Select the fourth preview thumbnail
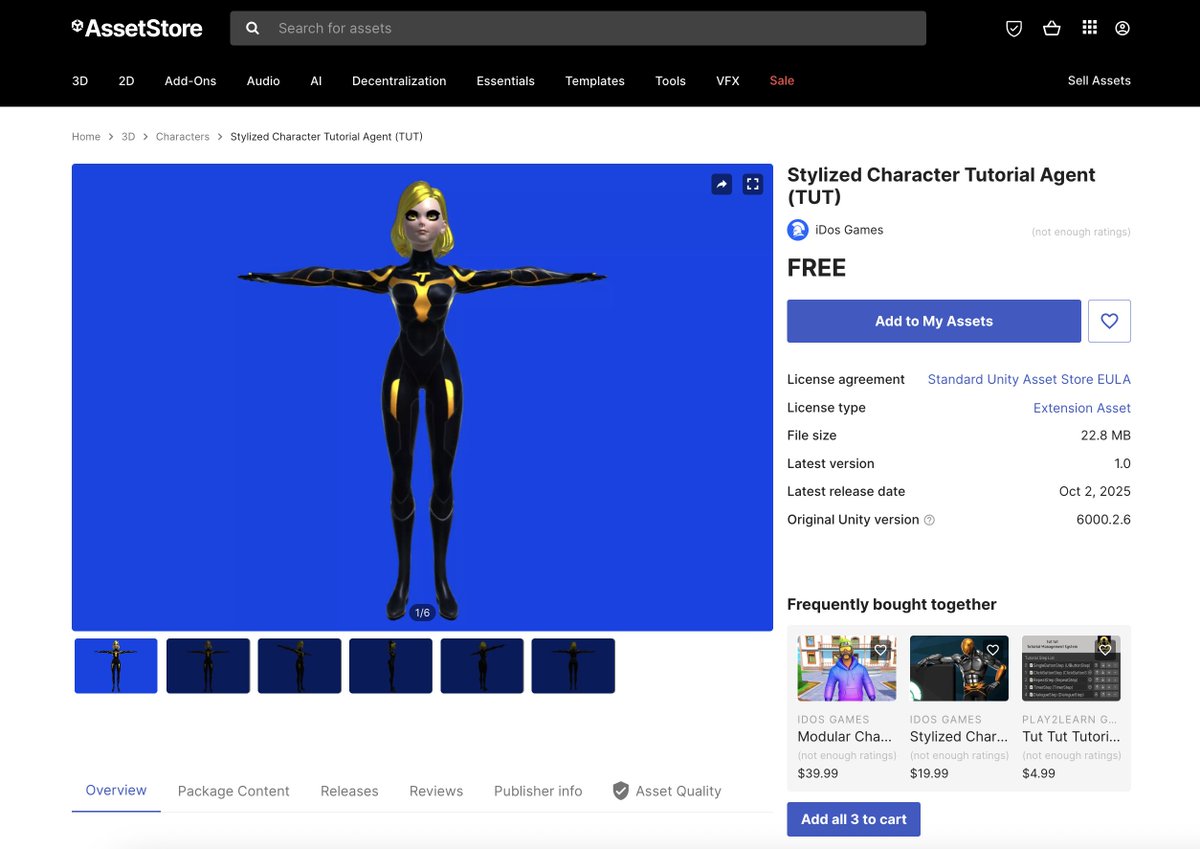The height and width of the screenshot is (849, 1200). click(390, 666)
